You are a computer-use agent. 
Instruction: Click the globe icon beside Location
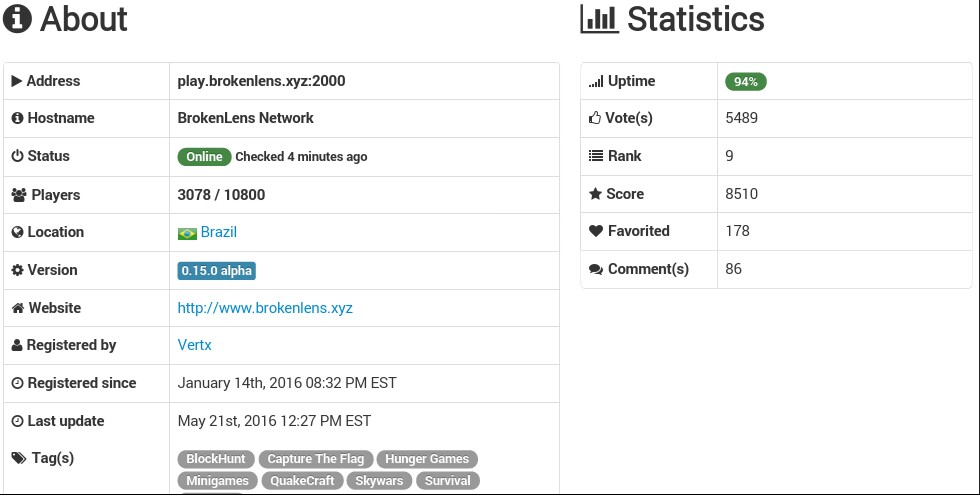tap(18, 232)
